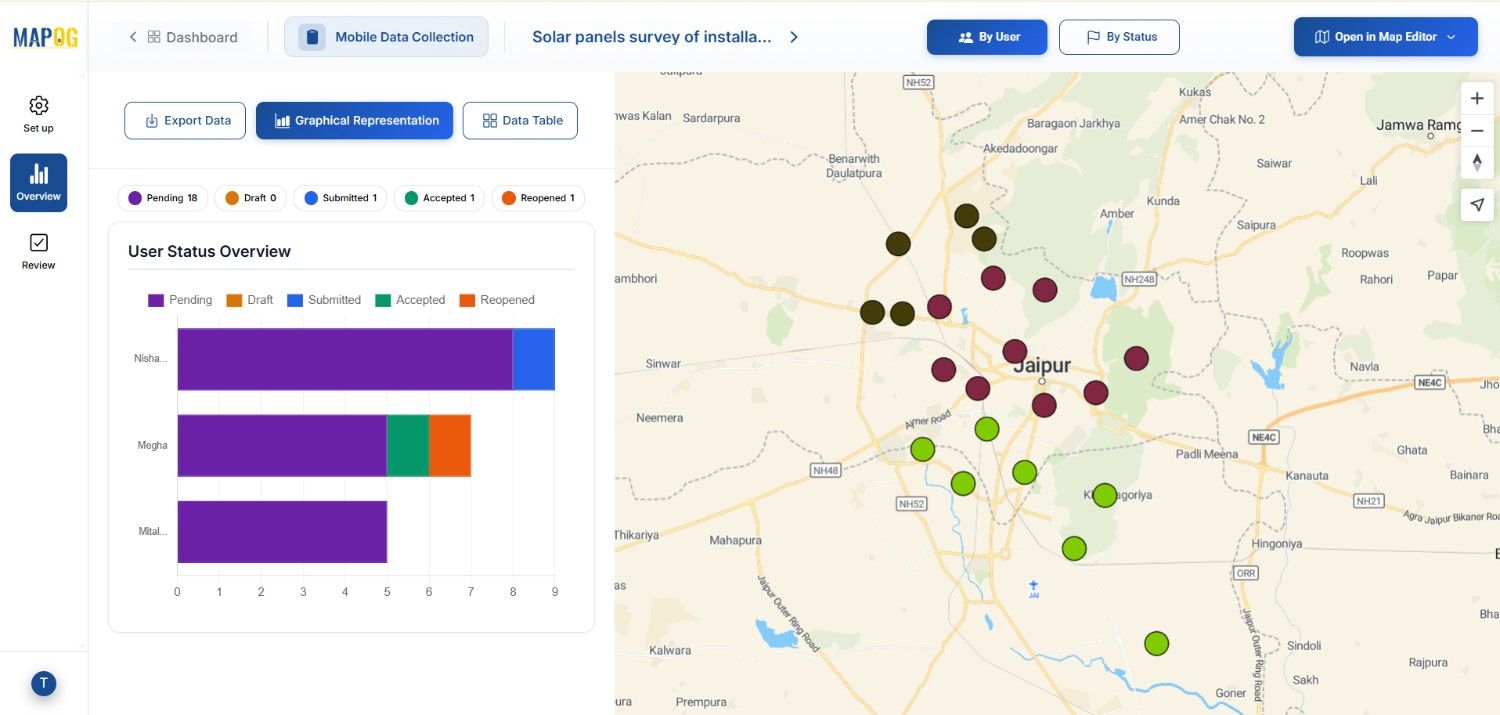Click the T profile avatar at bottom left
Image resolution: width=1500 pixels, height=715 pixels.
click(43, 683)
